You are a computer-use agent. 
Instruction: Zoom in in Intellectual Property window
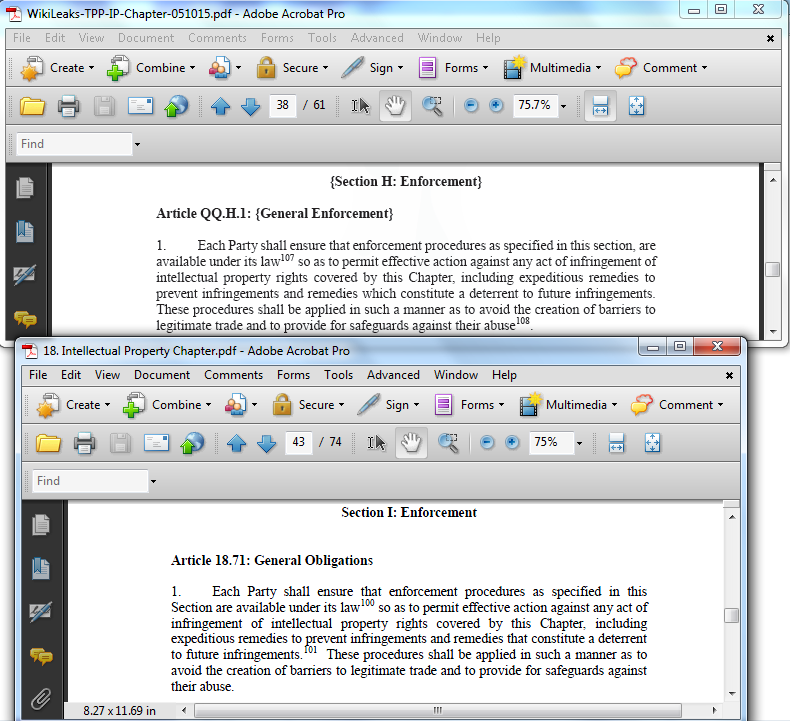pyautogui.click(x=512, y=442)
